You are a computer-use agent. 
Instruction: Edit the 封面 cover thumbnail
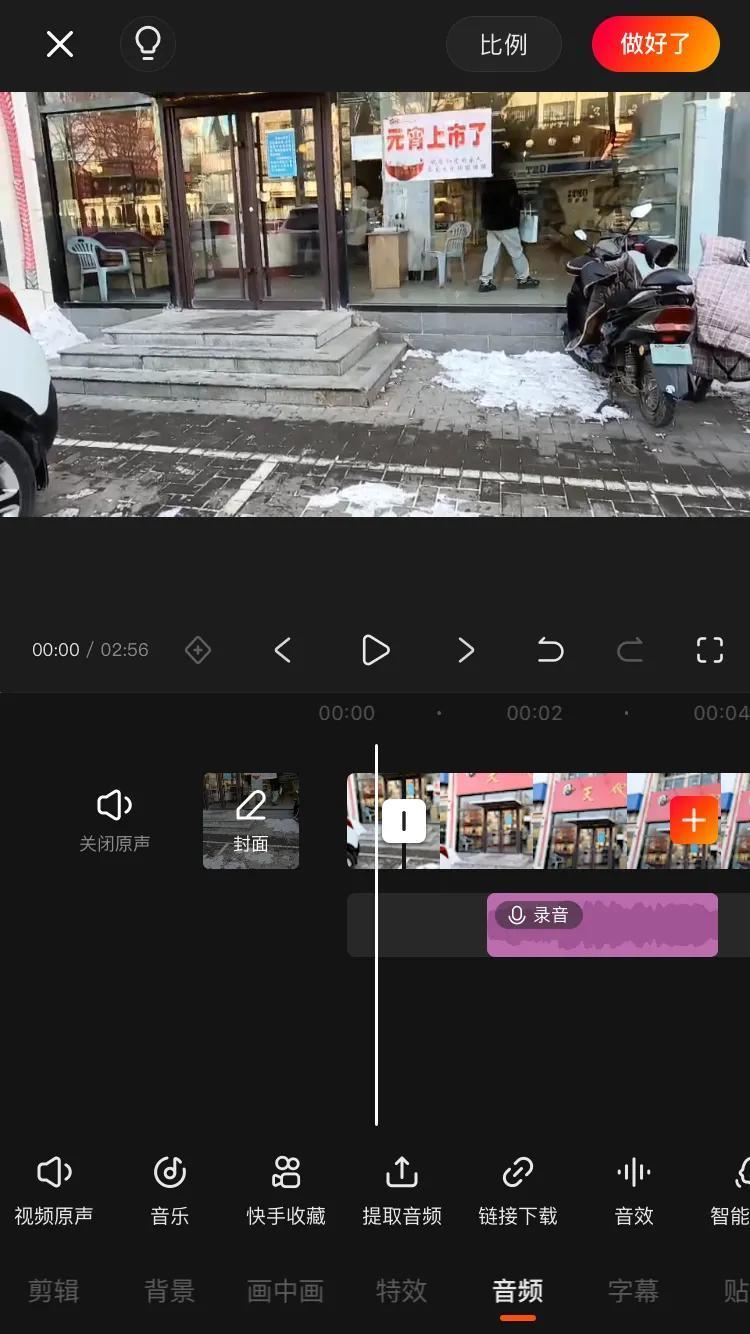(251, 820)
